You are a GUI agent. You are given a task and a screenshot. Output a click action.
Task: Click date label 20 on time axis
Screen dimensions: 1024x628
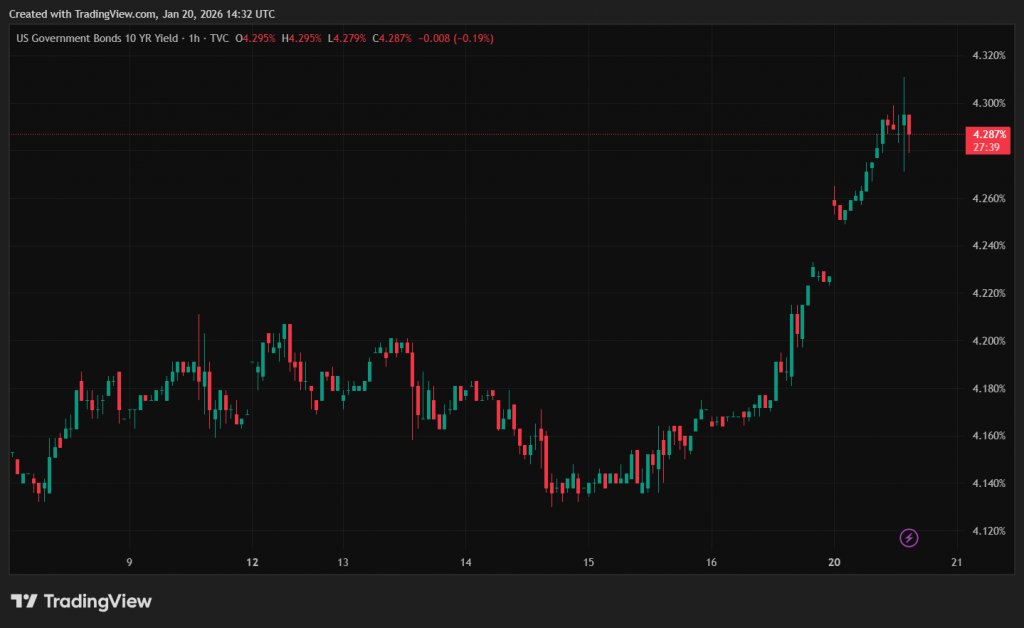pyautogui.click(x=835, y=563)
